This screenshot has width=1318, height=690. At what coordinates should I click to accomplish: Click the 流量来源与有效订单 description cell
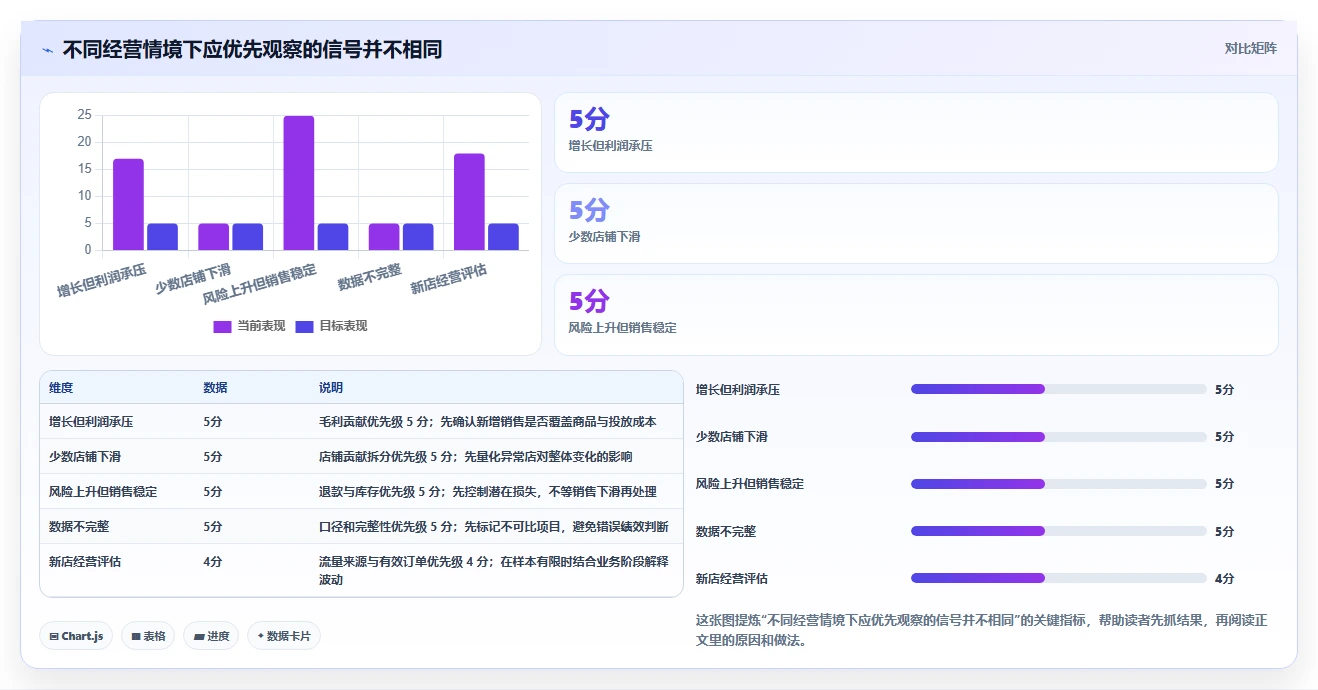(x=494, y=570)
